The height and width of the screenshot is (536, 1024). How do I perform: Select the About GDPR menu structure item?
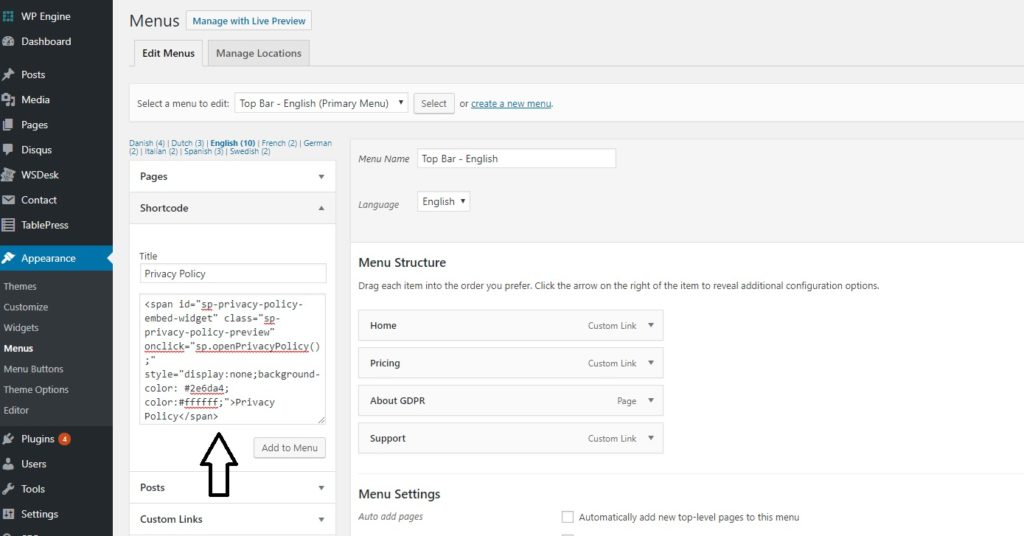point(511,401)
